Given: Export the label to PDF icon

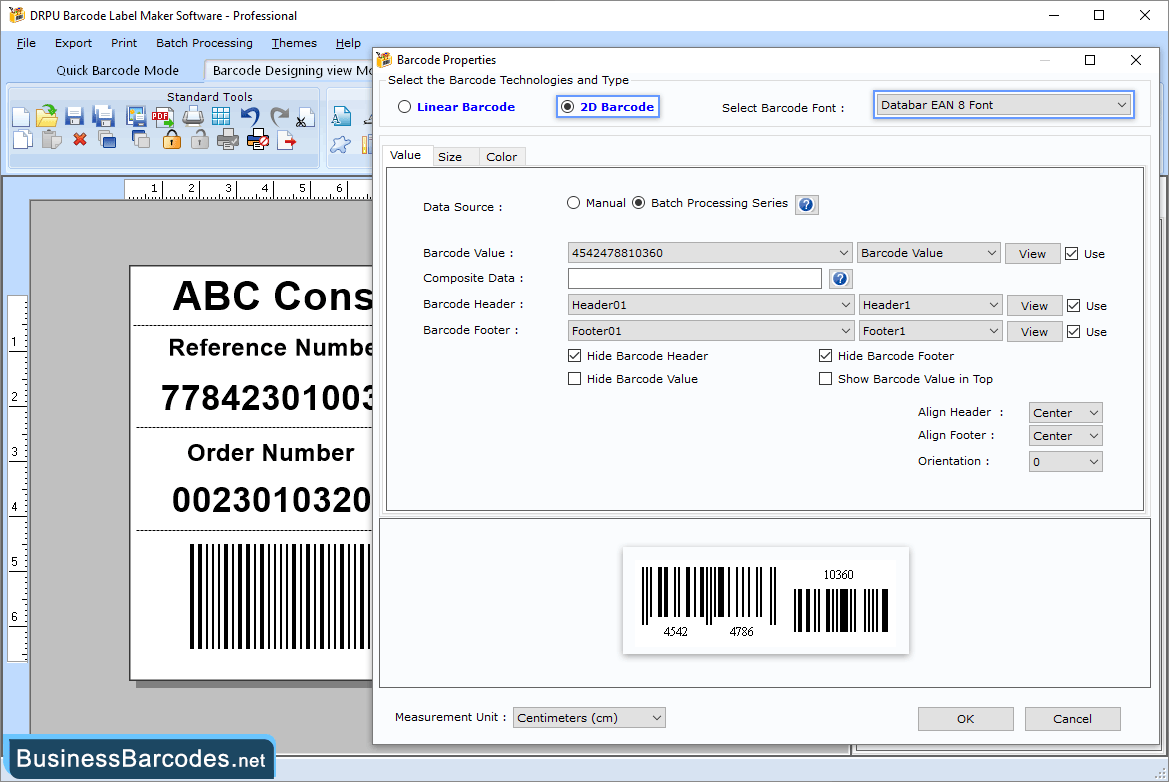Looking at the screenshot, I should tap(163, 116).
